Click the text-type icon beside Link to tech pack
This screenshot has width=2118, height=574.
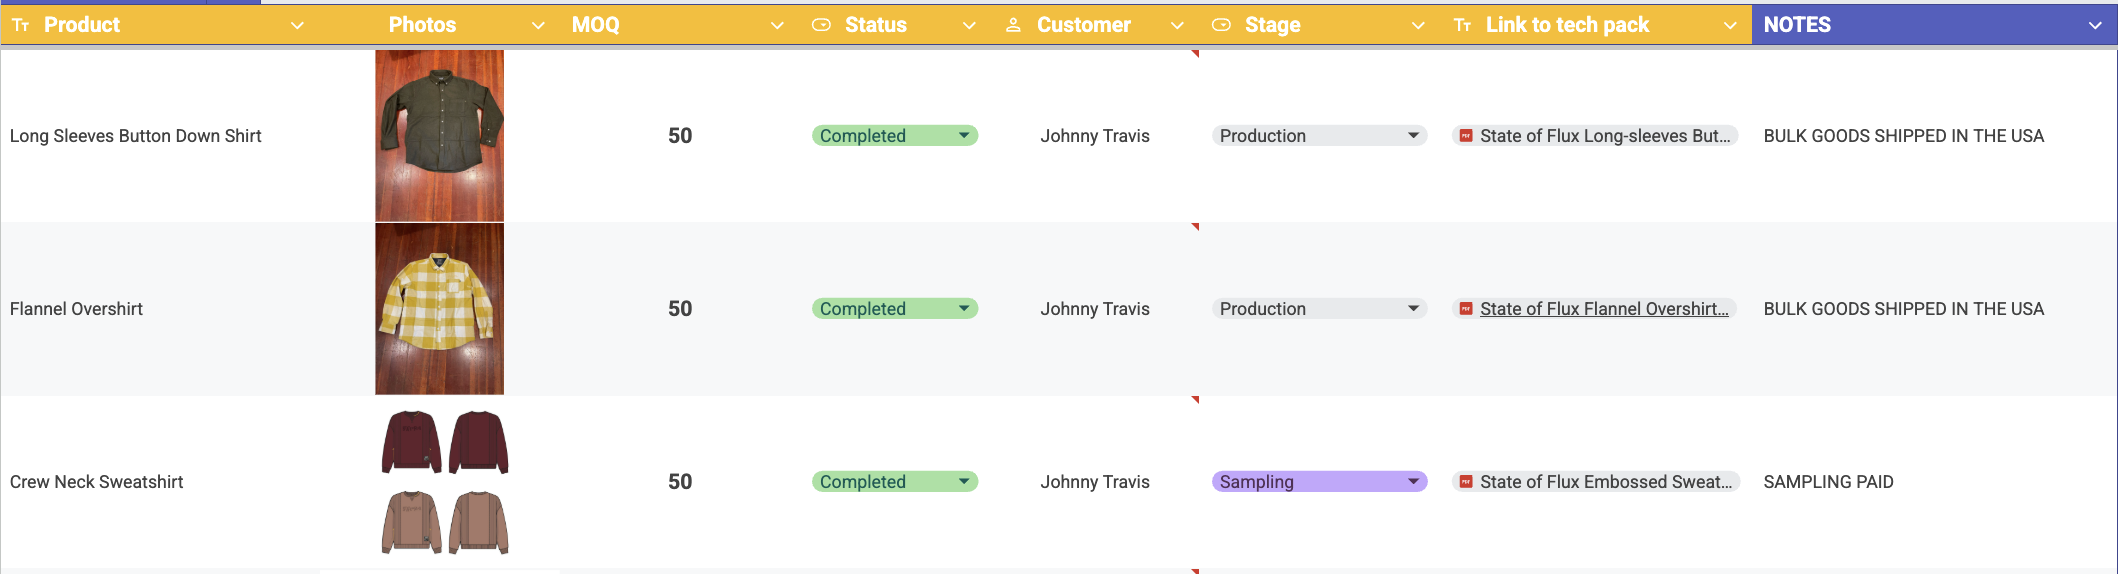coord(1462,25)
